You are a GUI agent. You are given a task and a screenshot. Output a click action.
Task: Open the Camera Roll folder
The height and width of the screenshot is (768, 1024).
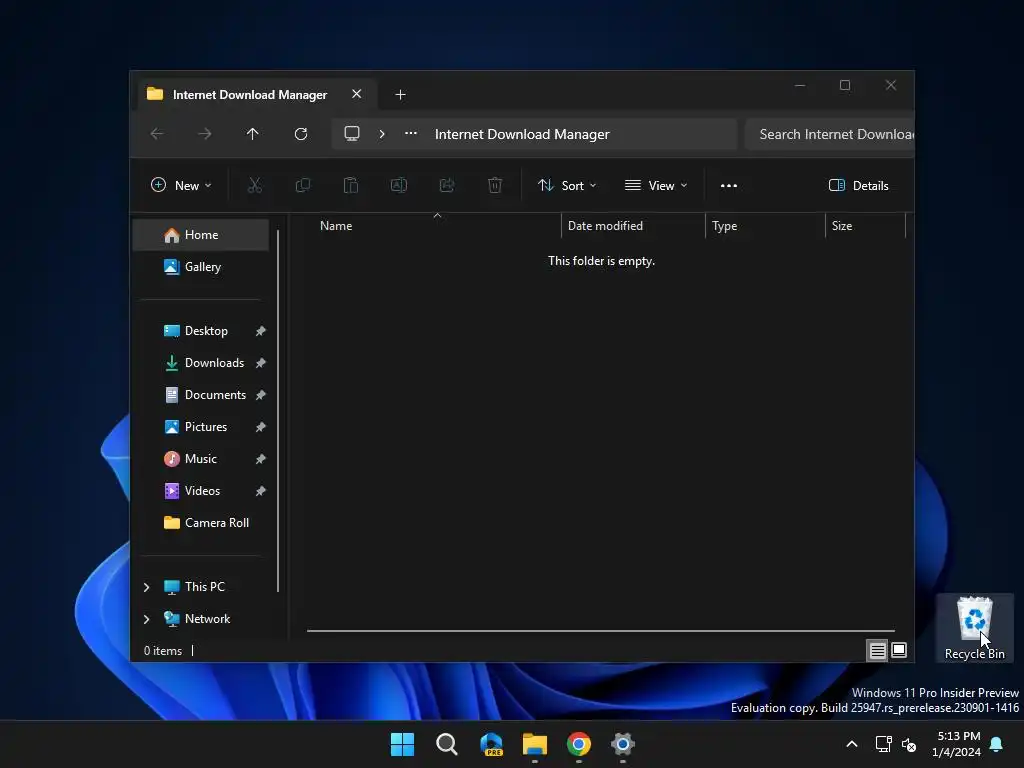coord(200,523)
